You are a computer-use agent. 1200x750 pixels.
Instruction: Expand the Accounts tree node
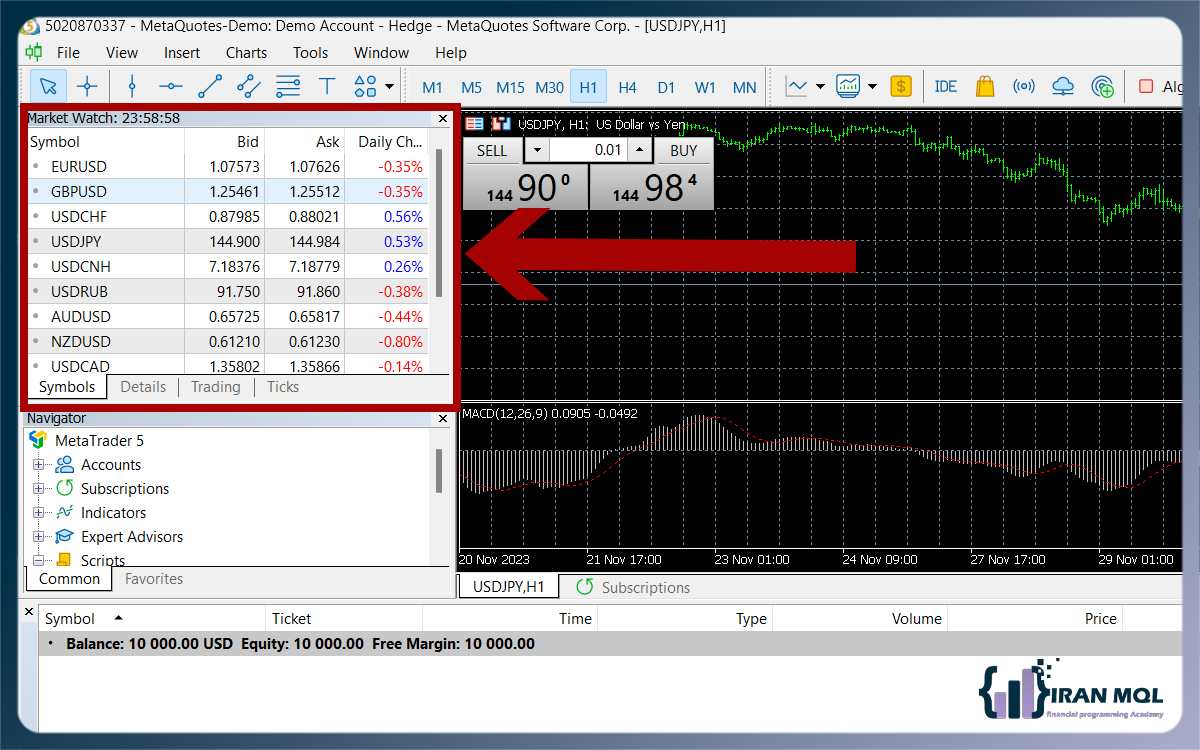[x=39, y=464]
